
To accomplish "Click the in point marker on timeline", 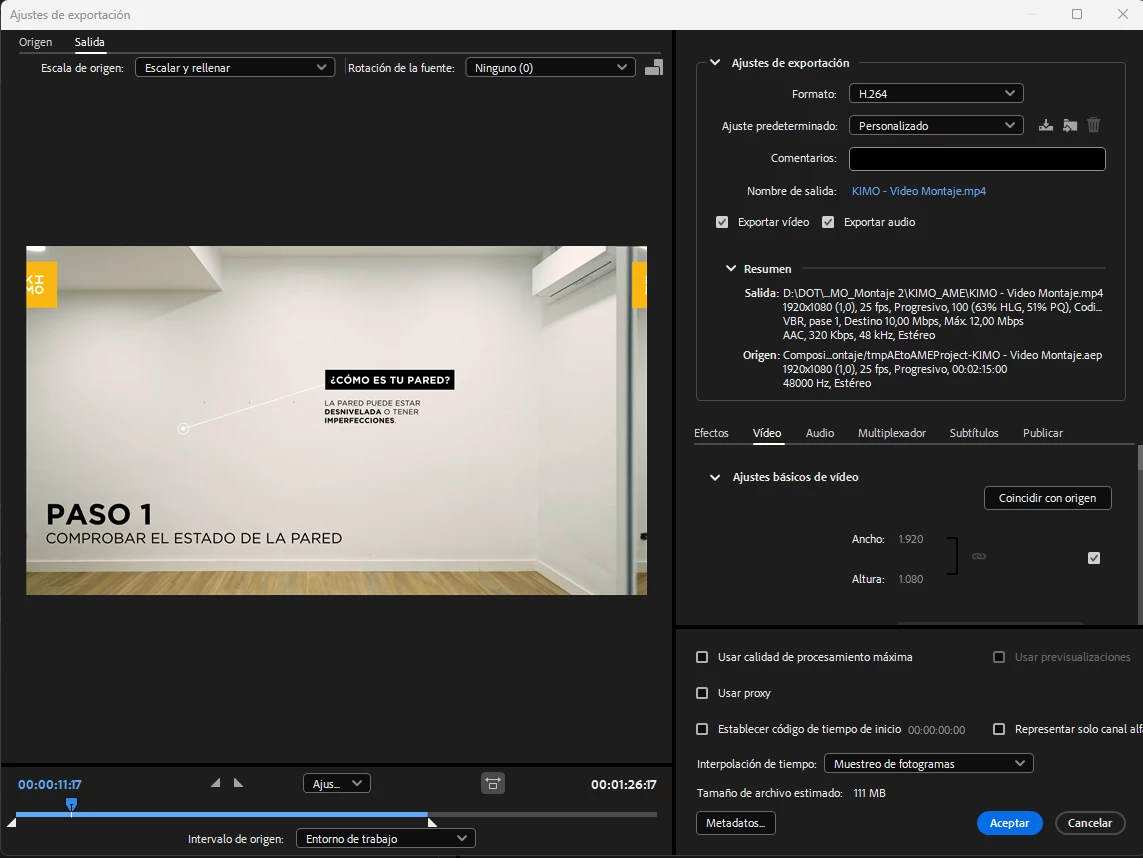I will [x=11, y=822].
